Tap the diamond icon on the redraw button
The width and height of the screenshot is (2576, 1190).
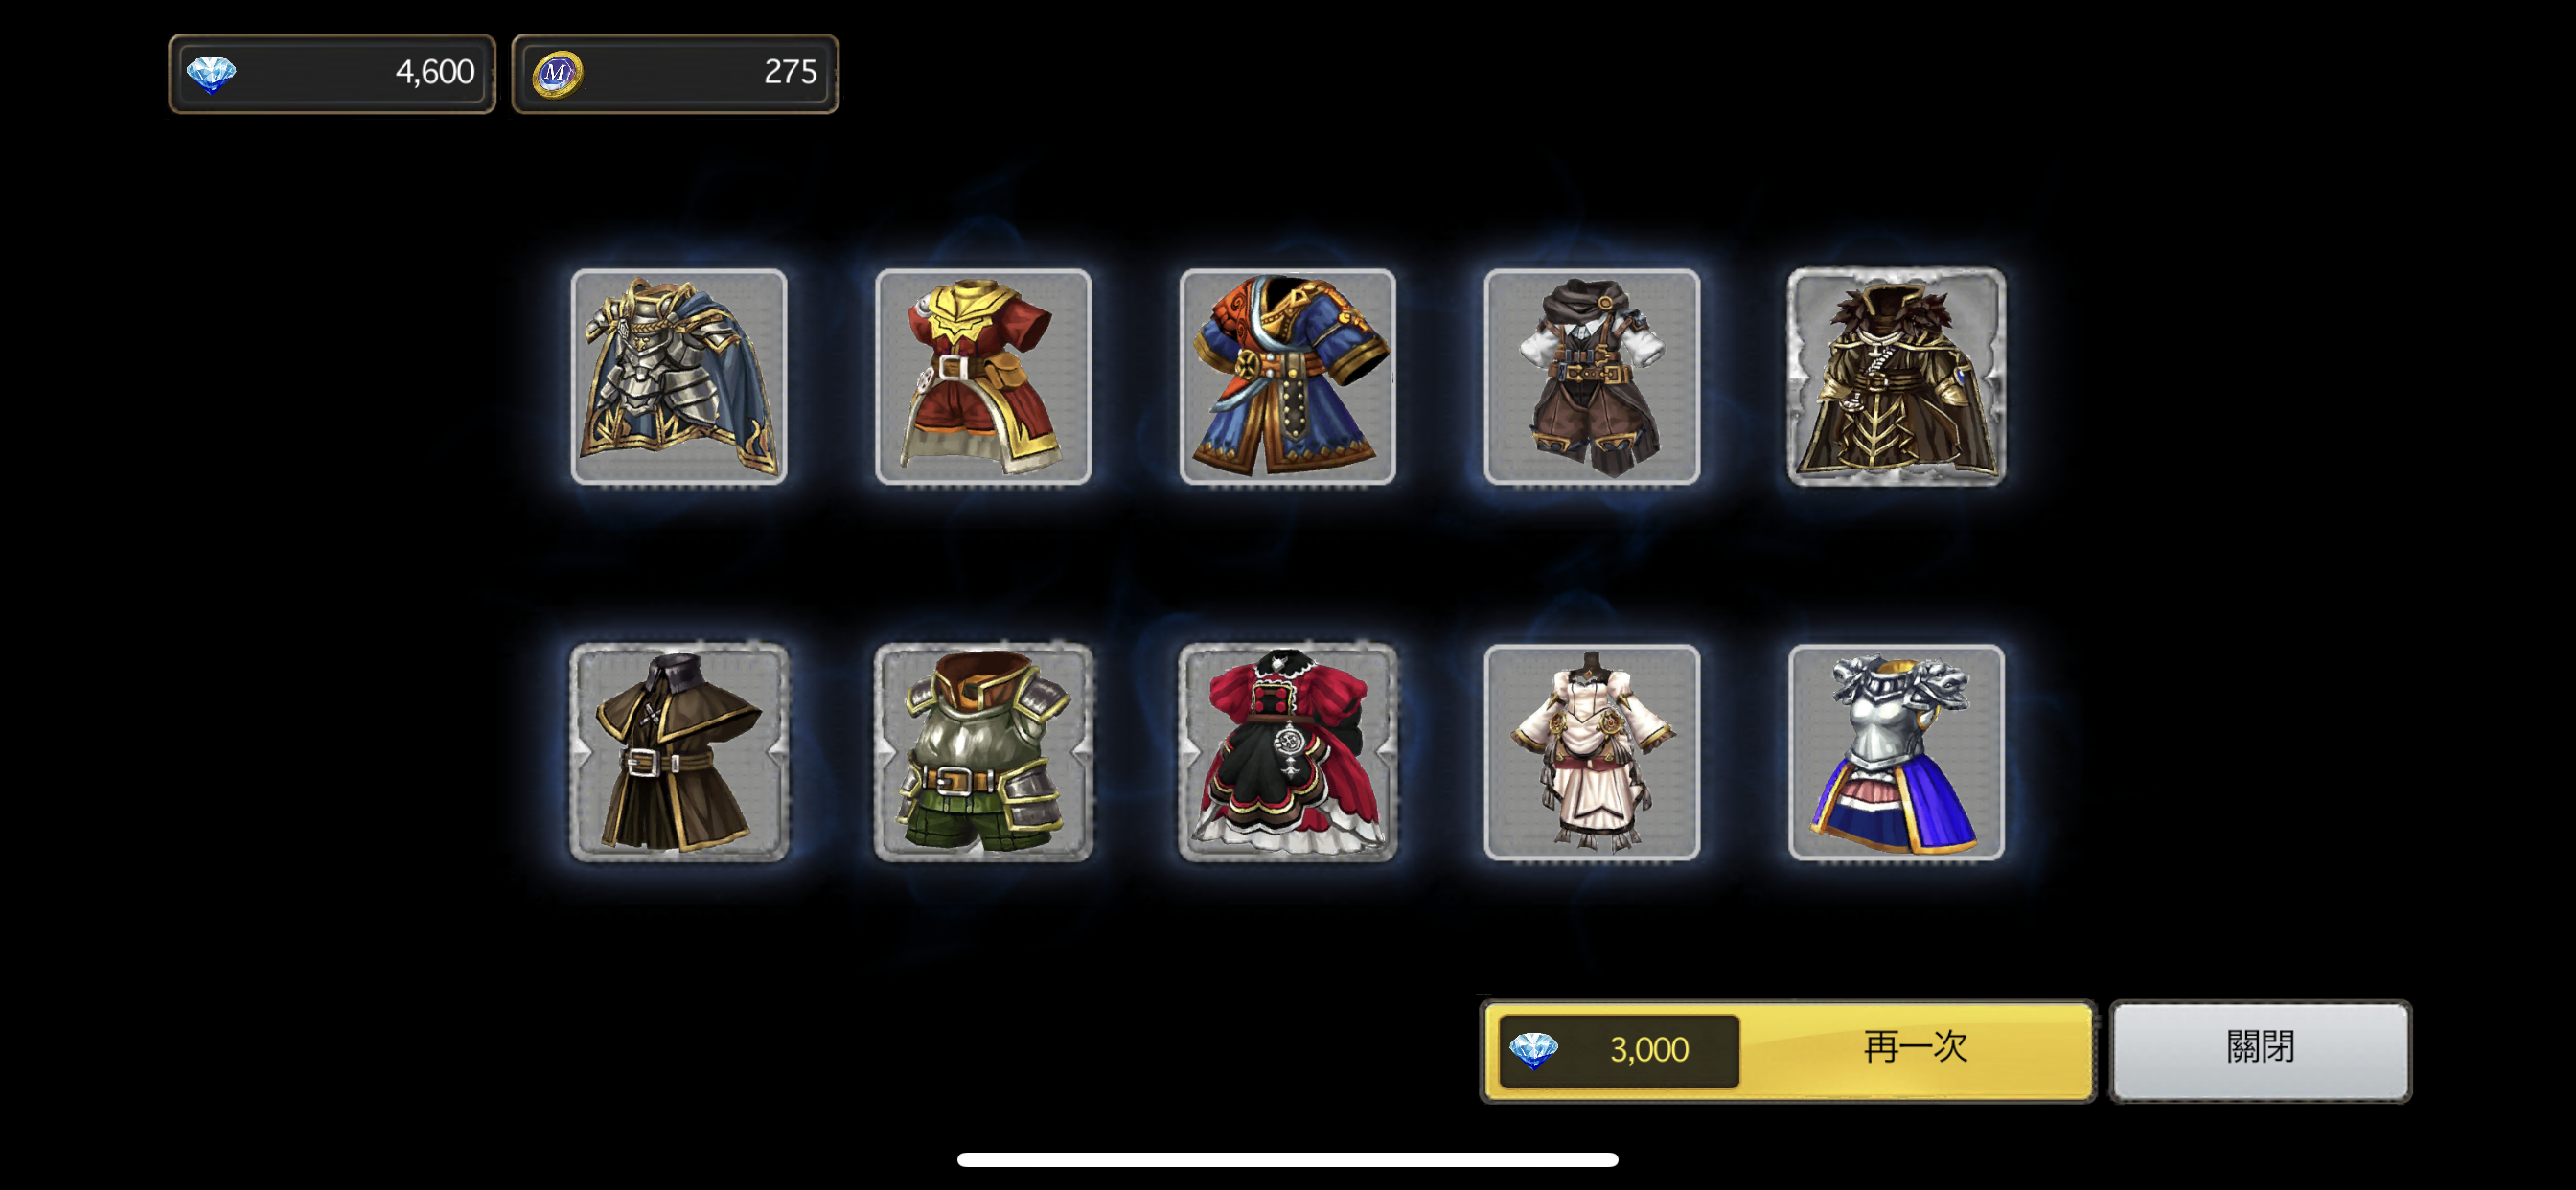(1533, 1050)
